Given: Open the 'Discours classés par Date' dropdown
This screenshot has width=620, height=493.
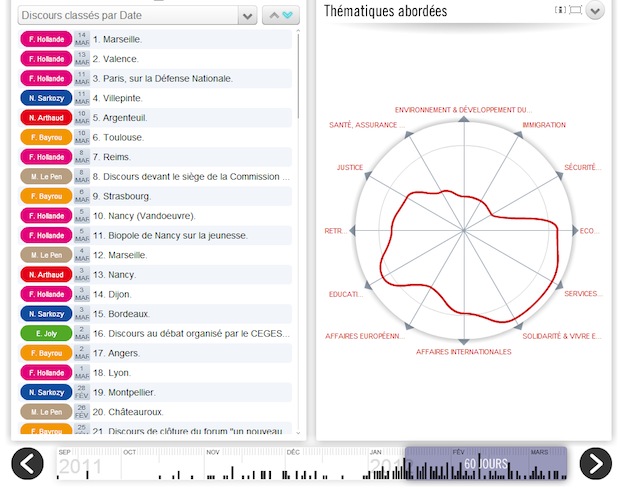Looking at the screenshot, I should point(138,15).
